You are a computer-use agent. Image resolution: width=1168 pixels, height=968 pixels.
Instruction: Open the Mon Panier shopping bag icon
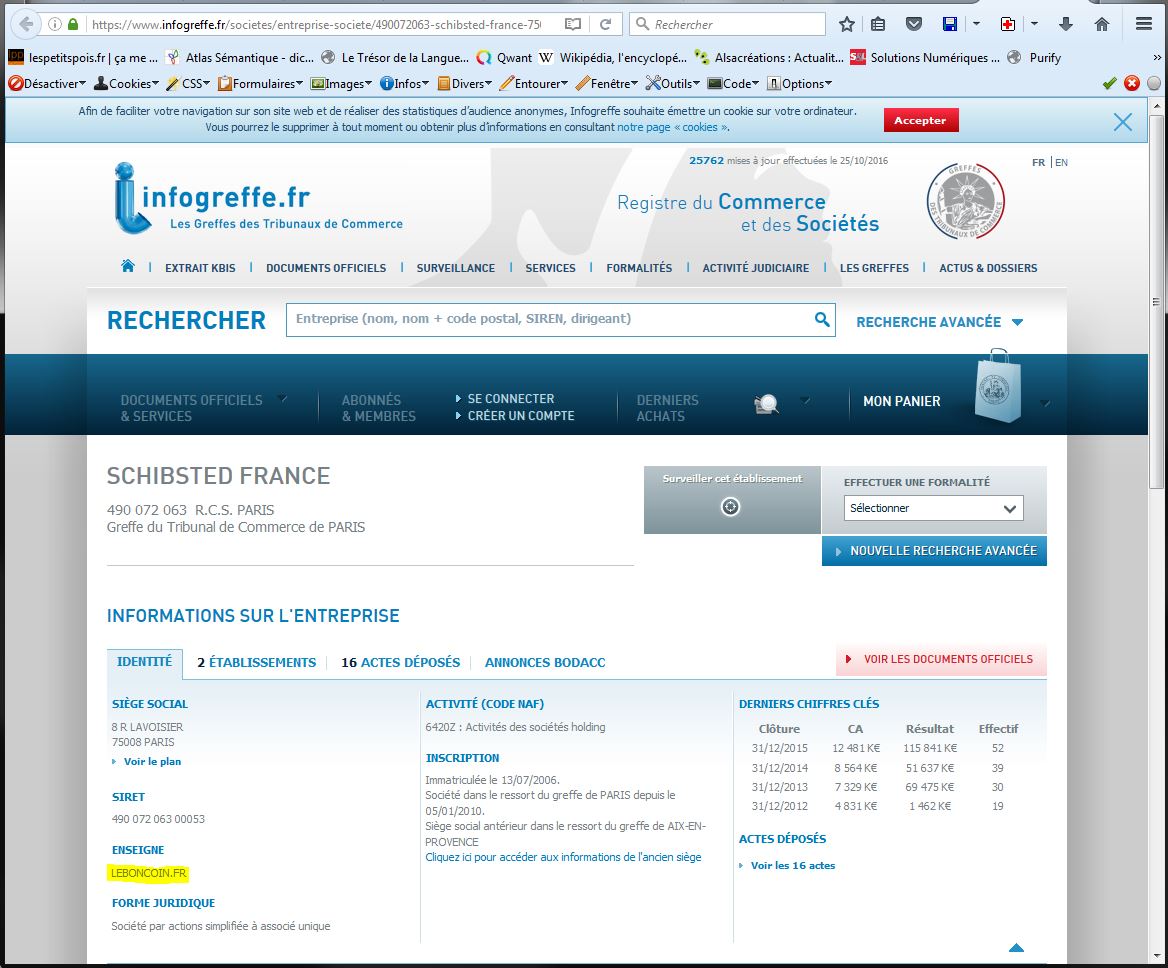coord(997,387)
